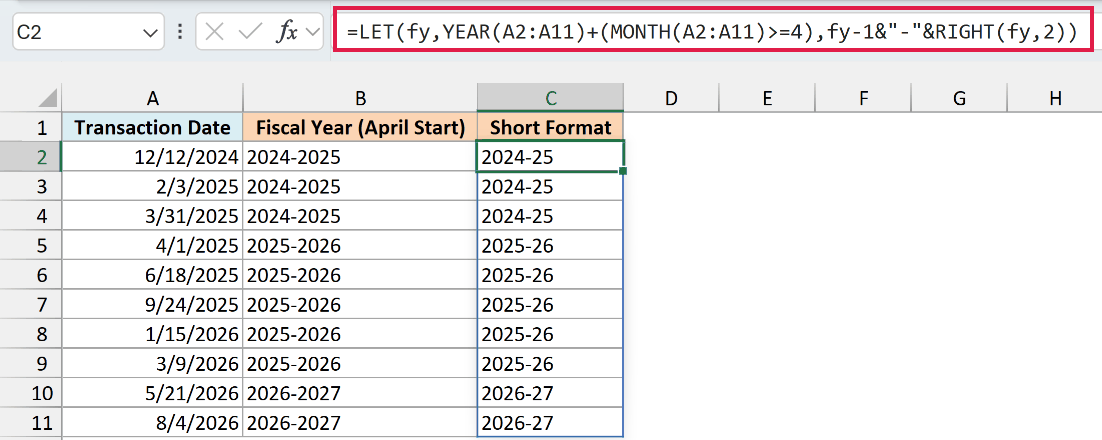The width and height of the screenshot is (1102, 440).
Task: Click Short Format cell in row 11
Action: [550, 422]
